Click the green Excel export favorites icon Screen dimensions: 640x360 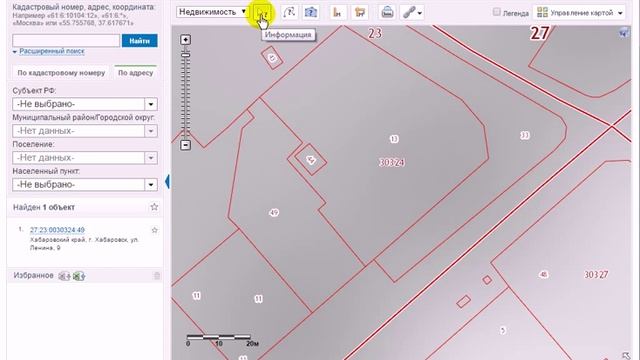pyautogui.click(x=79, y=276)
